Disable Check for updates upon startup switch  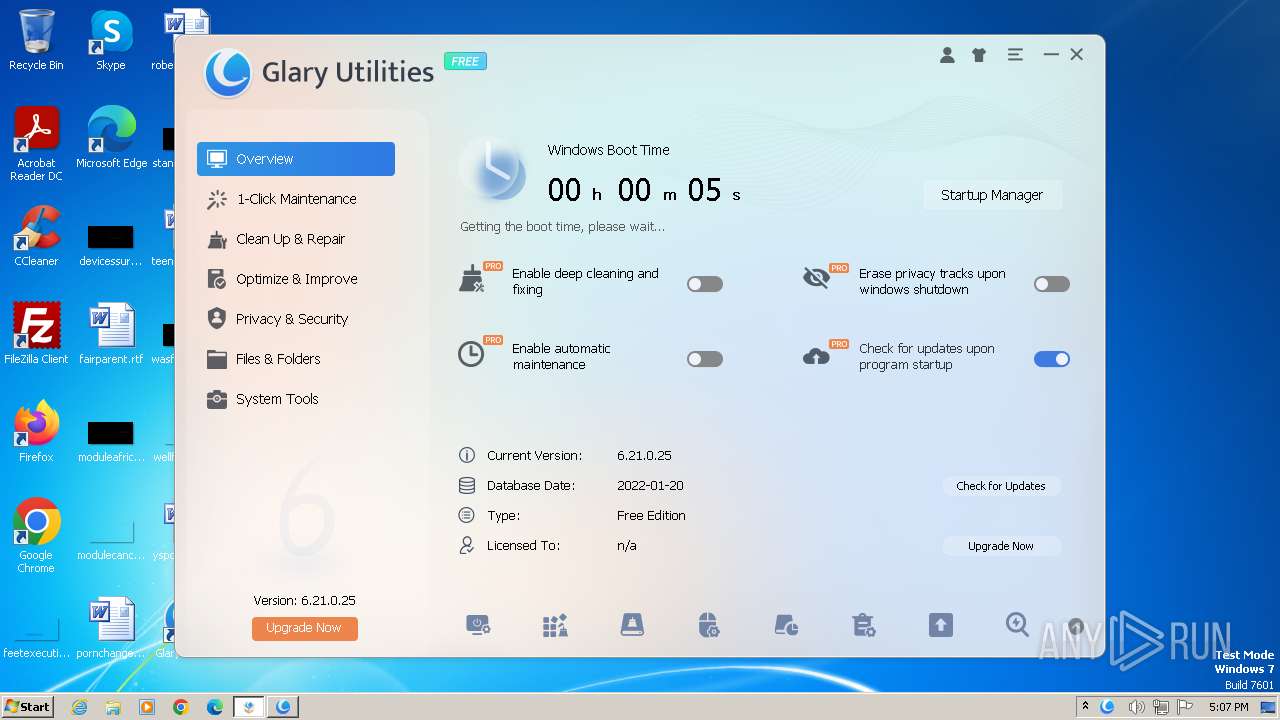pos(1052,359)
